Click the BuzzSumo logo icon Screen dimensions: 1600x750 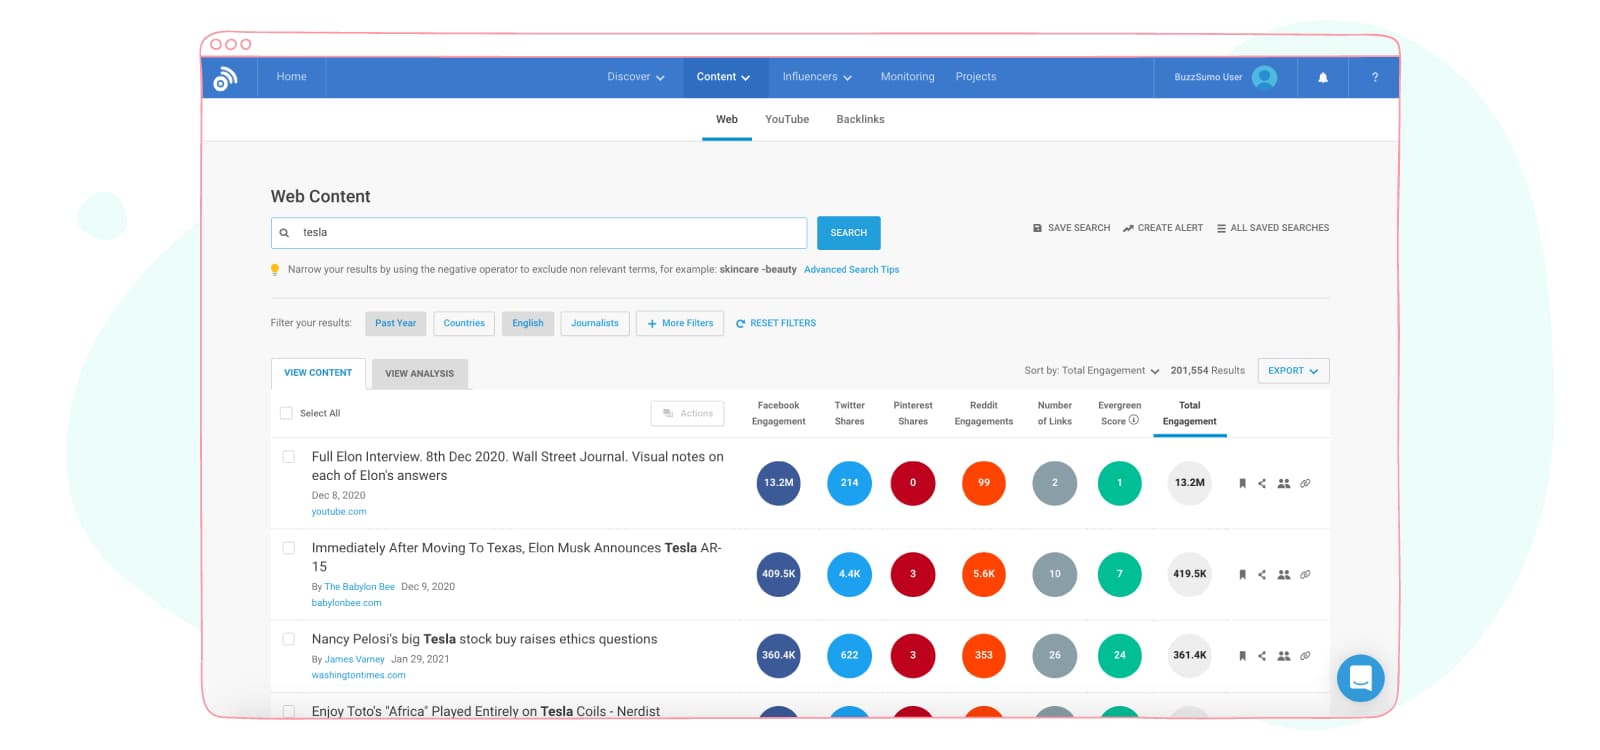226,77
